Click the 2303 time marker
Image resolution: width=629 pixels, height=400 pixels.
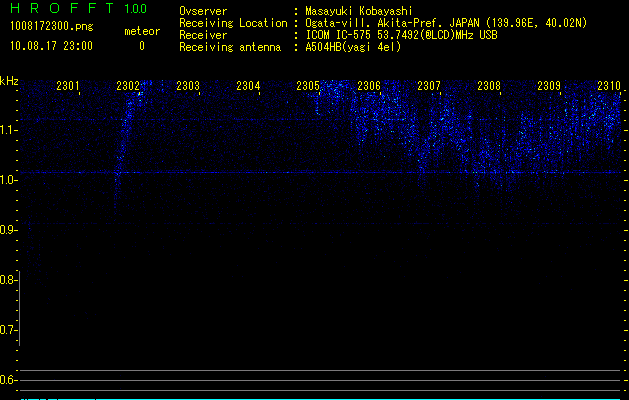coord(188,86)
